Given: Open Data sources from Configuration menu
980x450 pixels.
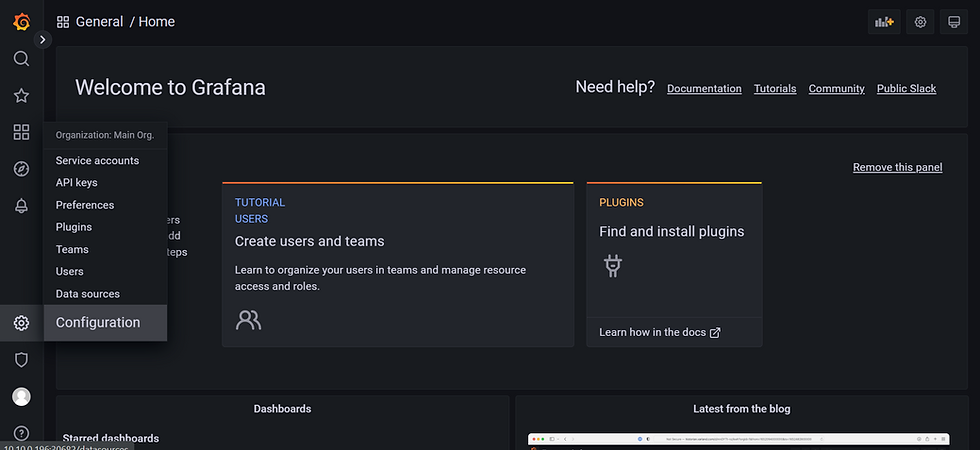Looking at the screenshot, I should [x=88, y=294].
